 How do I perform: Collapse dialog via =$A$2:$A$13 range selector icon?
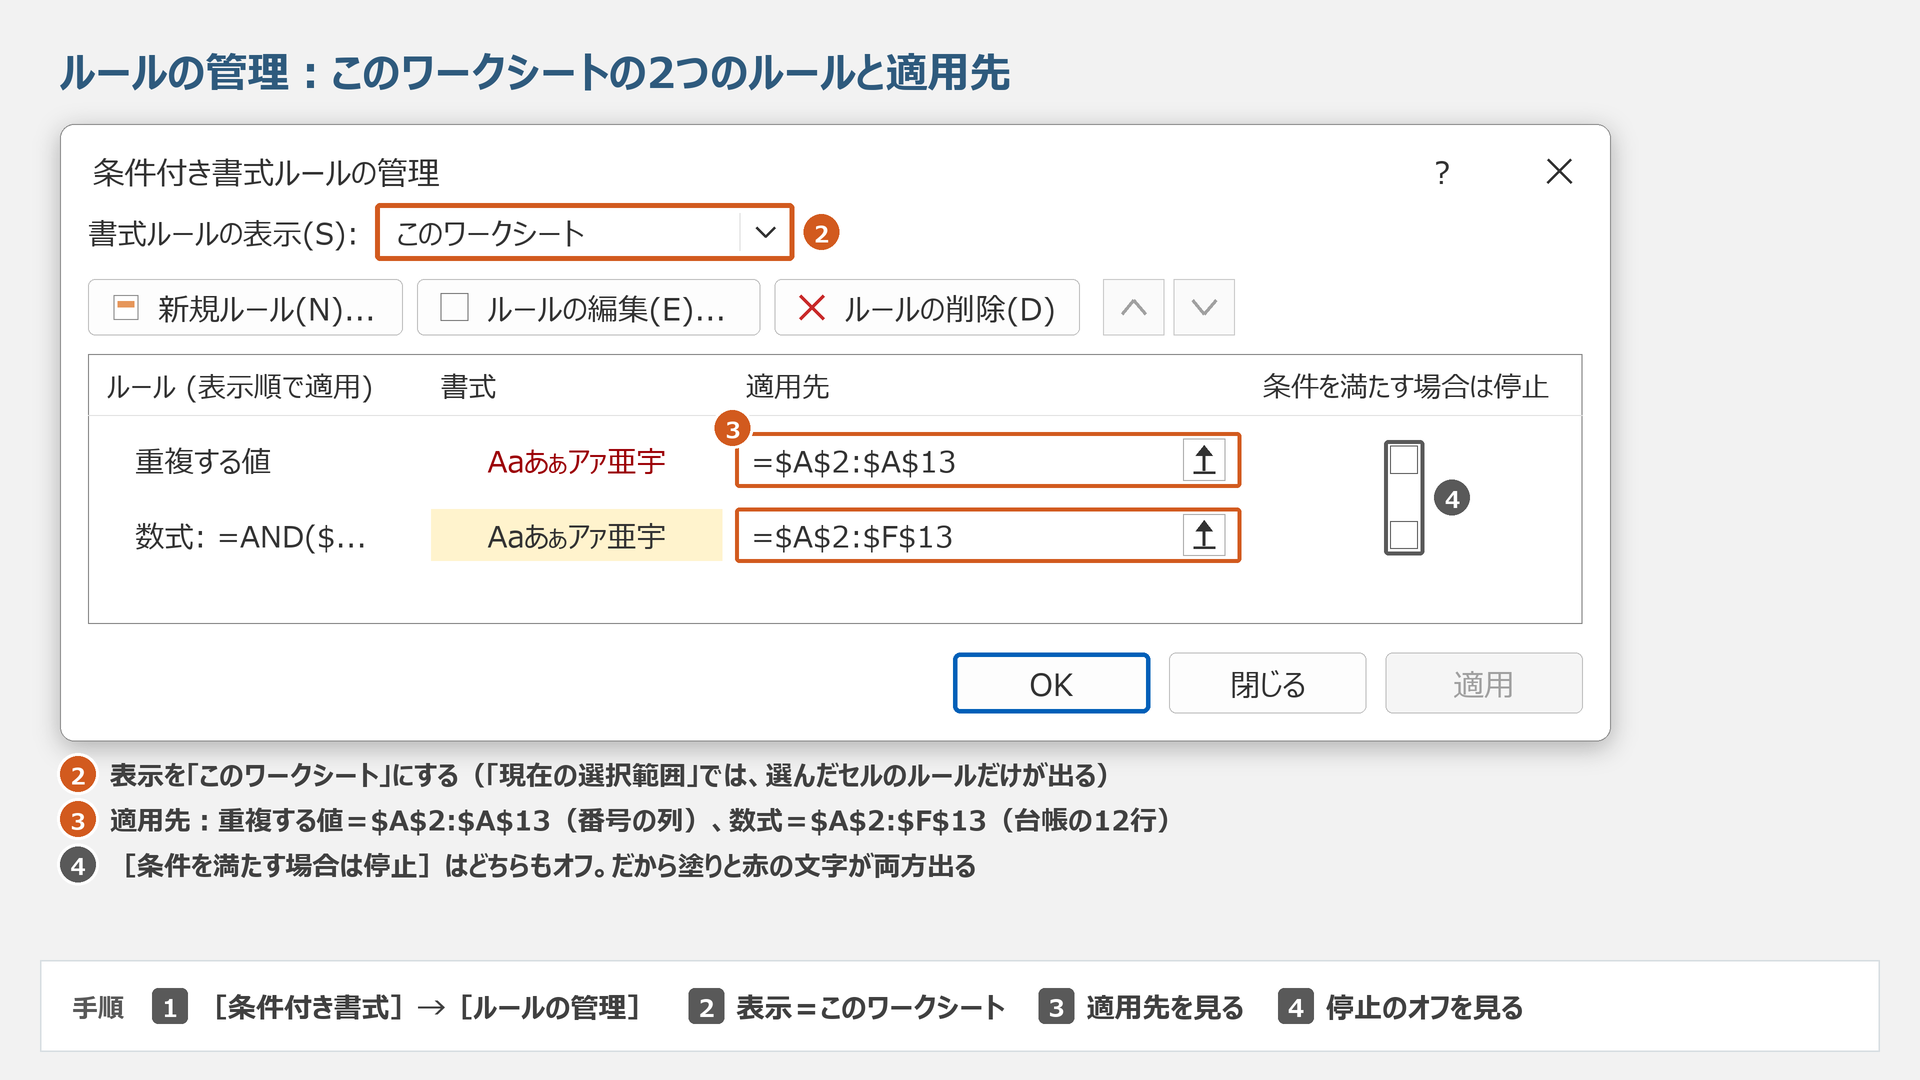point(1204,461)
